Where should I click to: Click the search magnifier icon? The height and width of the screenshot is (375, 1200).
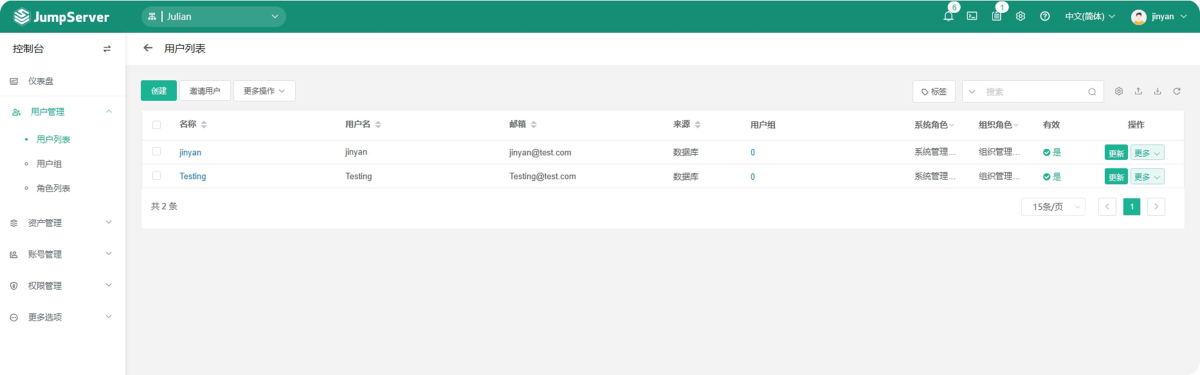click(1092, 92)
